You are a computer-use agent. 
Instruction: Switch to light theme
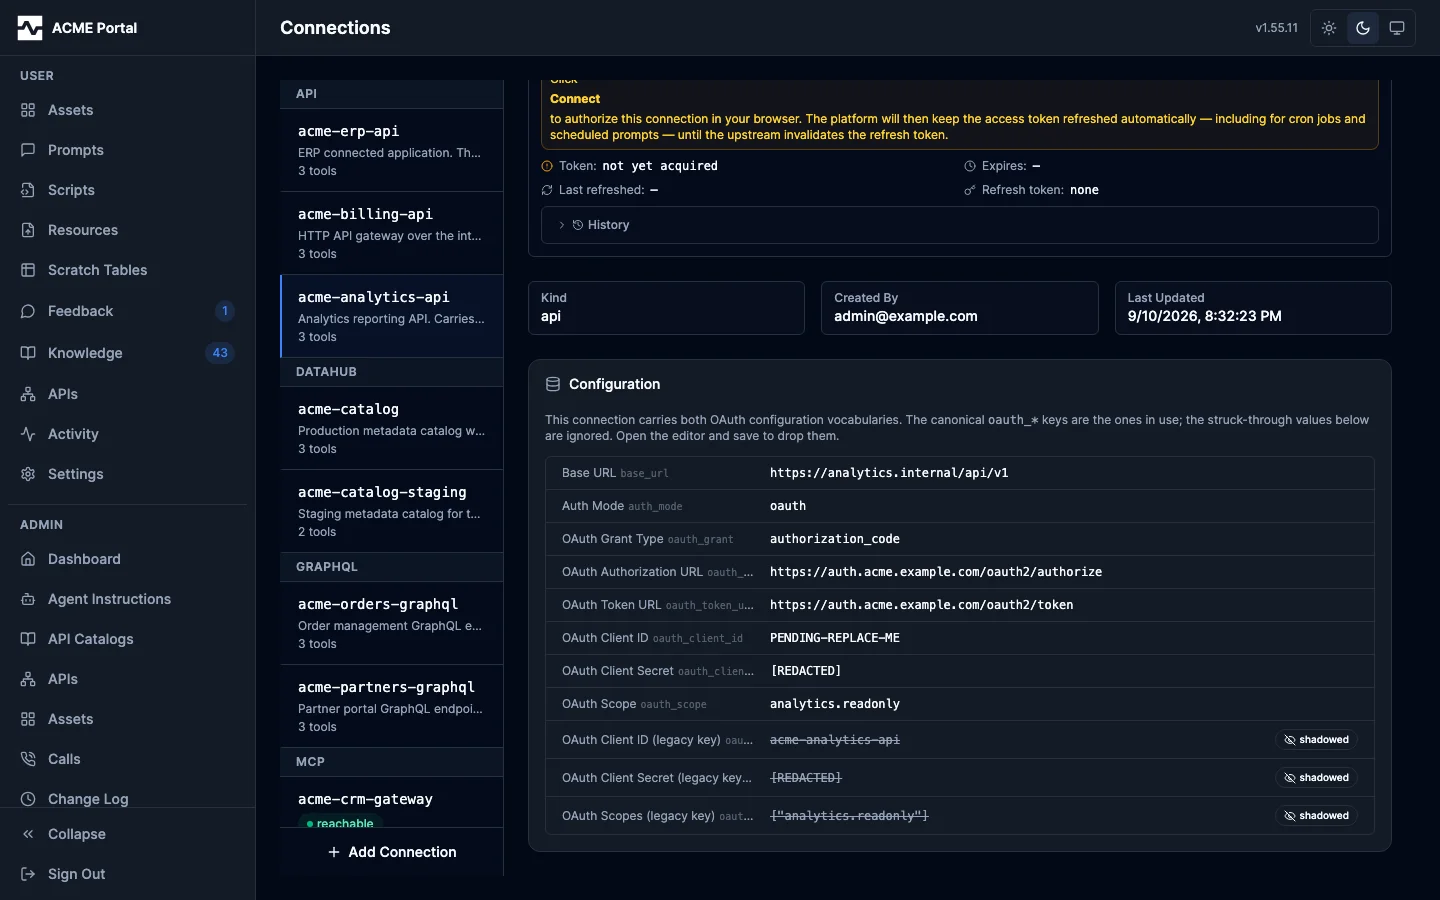(x=1329, y=28)
